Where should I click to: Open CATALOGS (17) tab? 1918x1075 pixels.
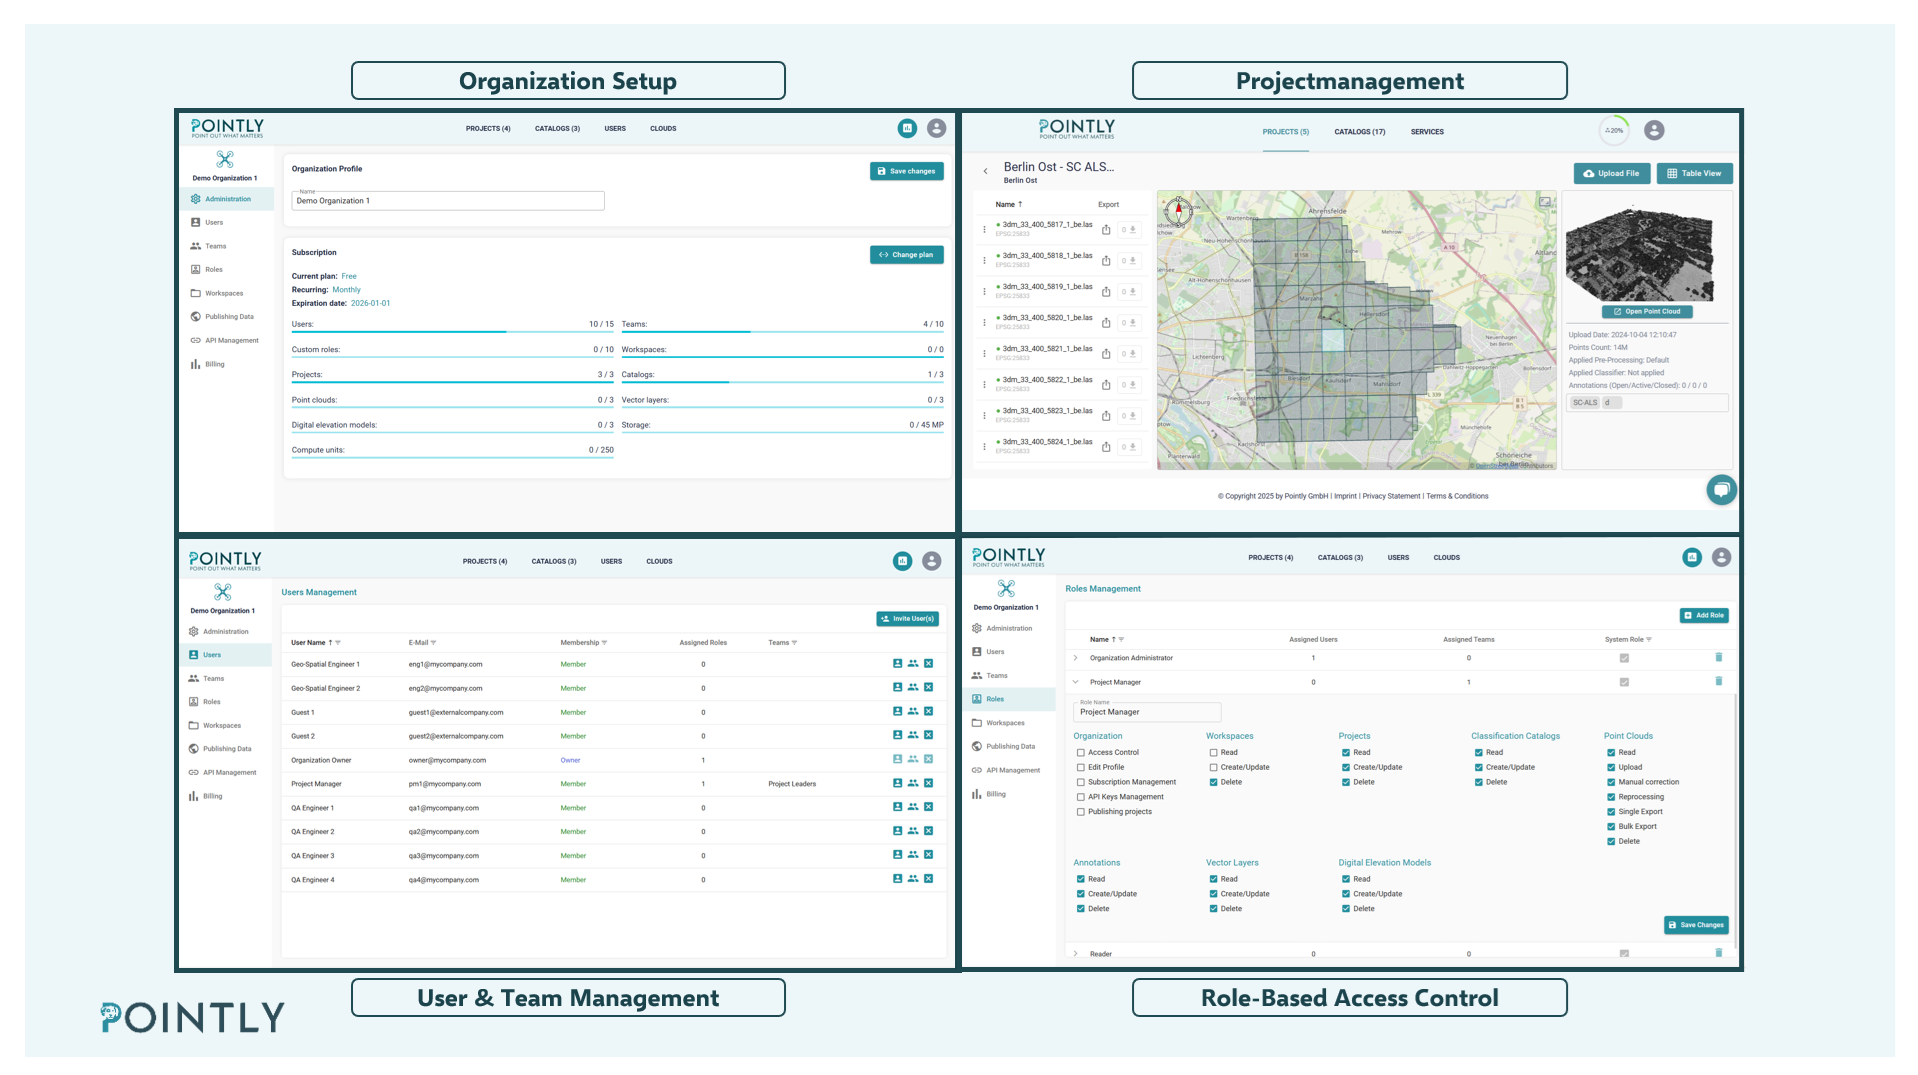[x=1359, y=132]
